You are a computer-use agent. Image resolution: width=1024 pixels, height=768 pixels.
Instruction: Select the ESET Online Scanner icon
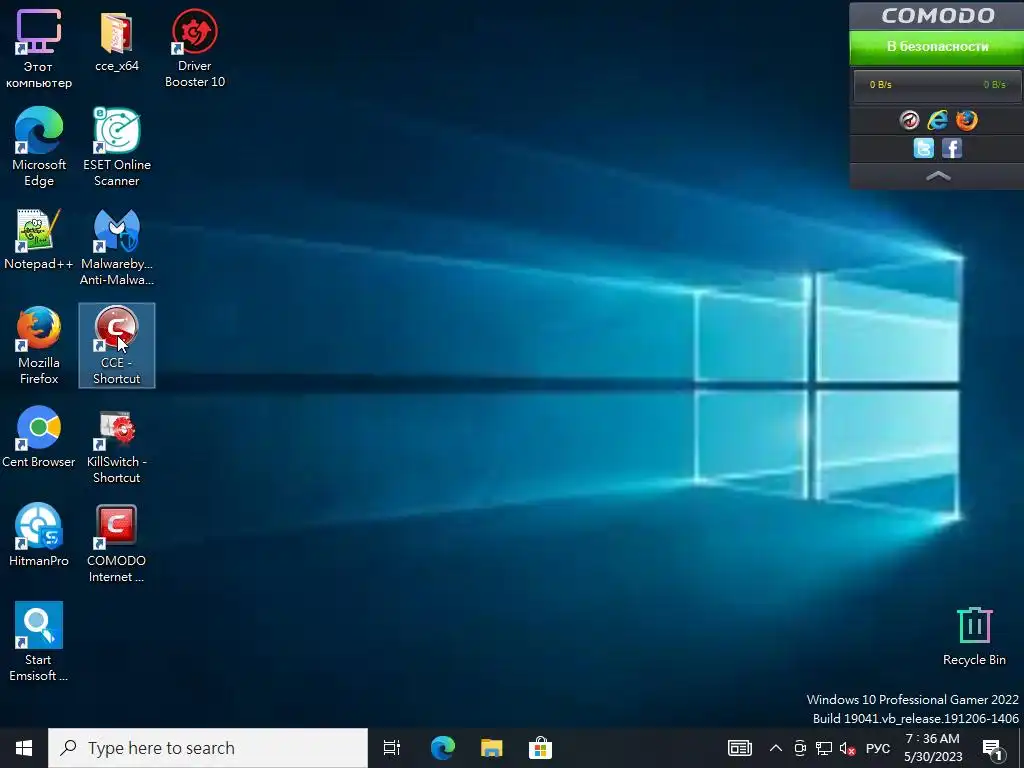[117, 148]
